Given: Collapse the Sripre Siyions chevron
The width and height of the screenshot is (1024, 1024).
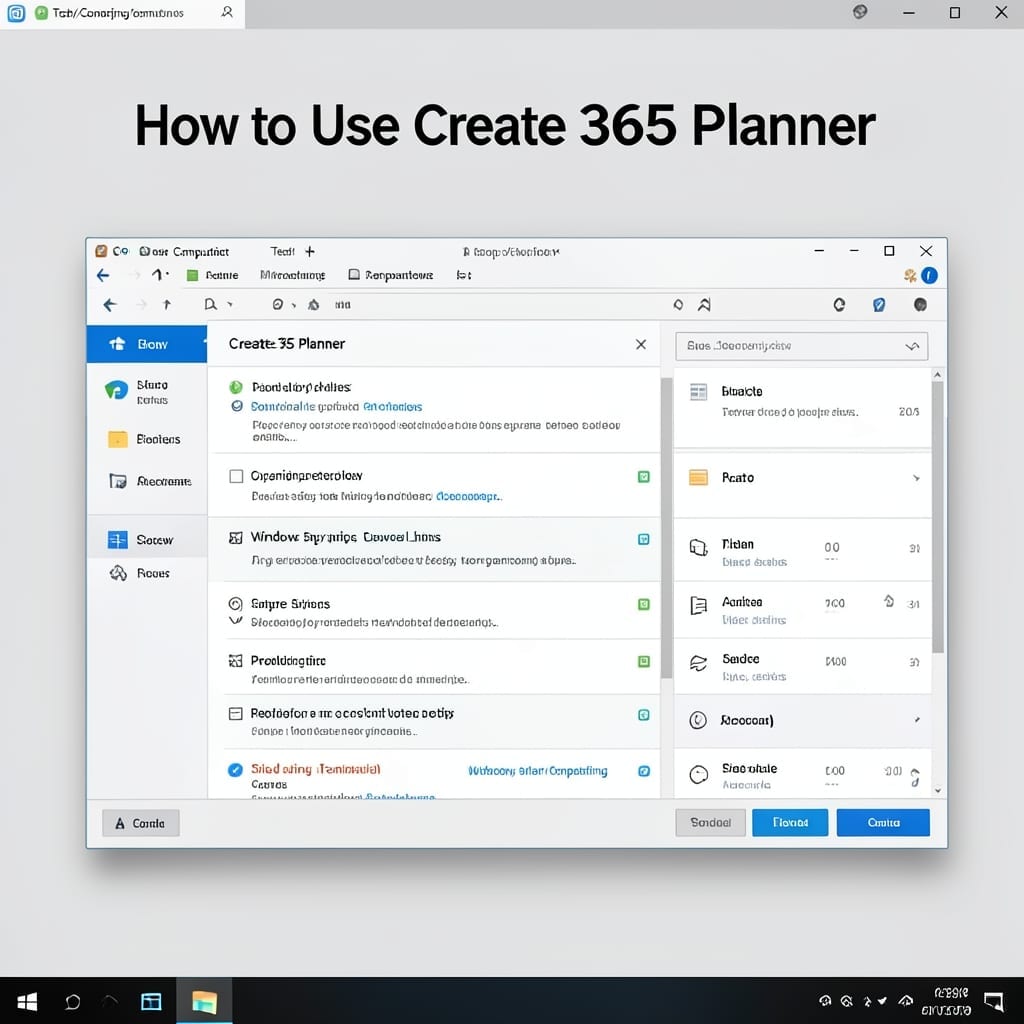Looking at the screenshot, I should click(x=236, y=620).
